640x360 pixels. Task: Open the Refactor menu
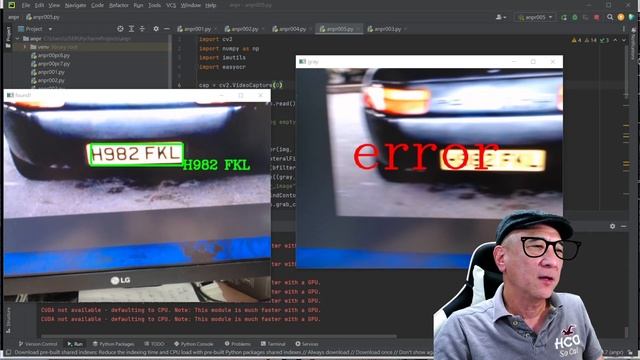(x=119, y=5)
